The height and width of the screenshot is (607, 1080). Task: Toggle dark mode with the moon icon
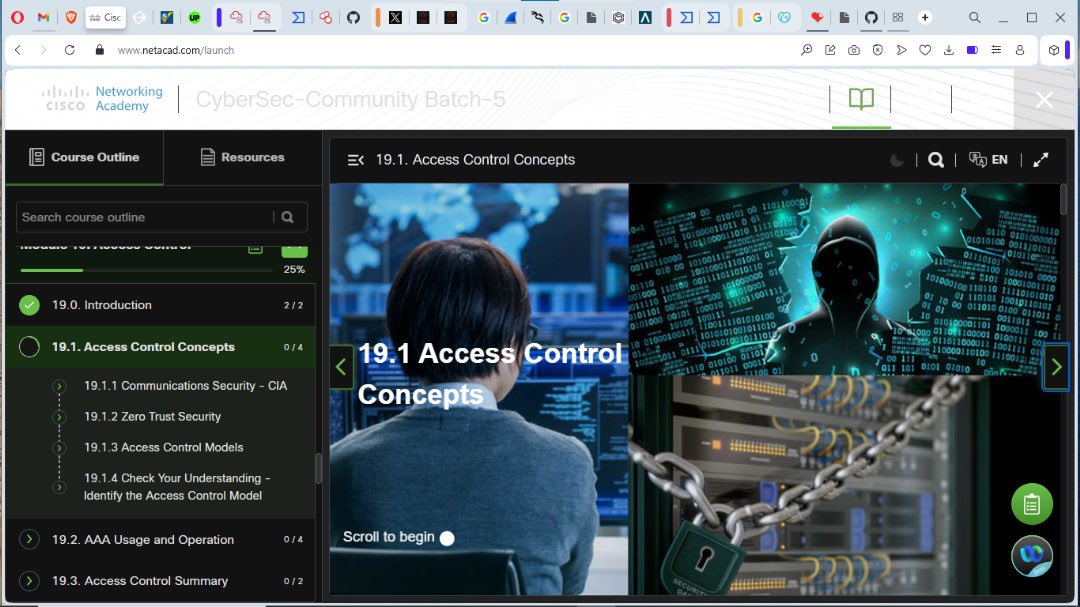pyautogui.click(x=897, y=159)
